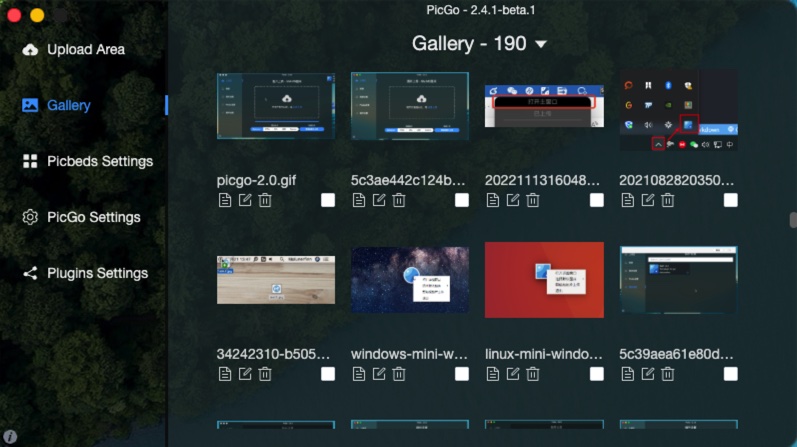Switch to Gallery in sidebar
This screenshot has width=797, height=447.
(x=56, y=105)
